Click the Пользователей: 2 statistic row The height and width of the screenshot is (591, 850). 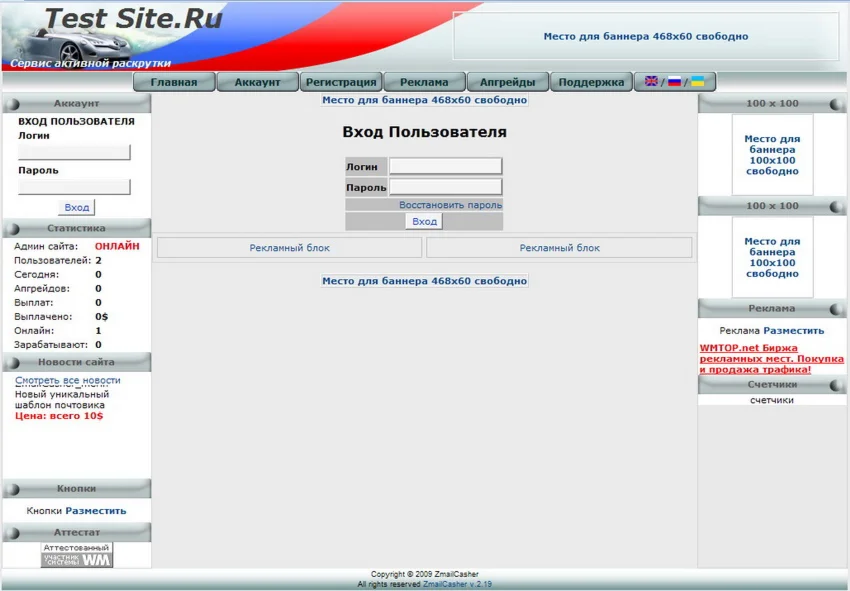coord(58,260)
